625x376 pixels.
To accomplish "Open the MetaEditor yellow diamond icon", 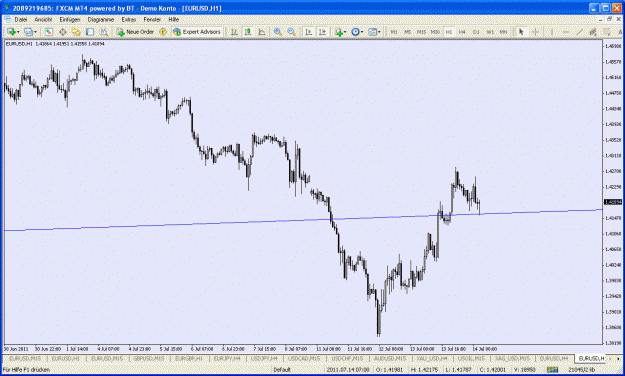I will [x=163, y=32].
